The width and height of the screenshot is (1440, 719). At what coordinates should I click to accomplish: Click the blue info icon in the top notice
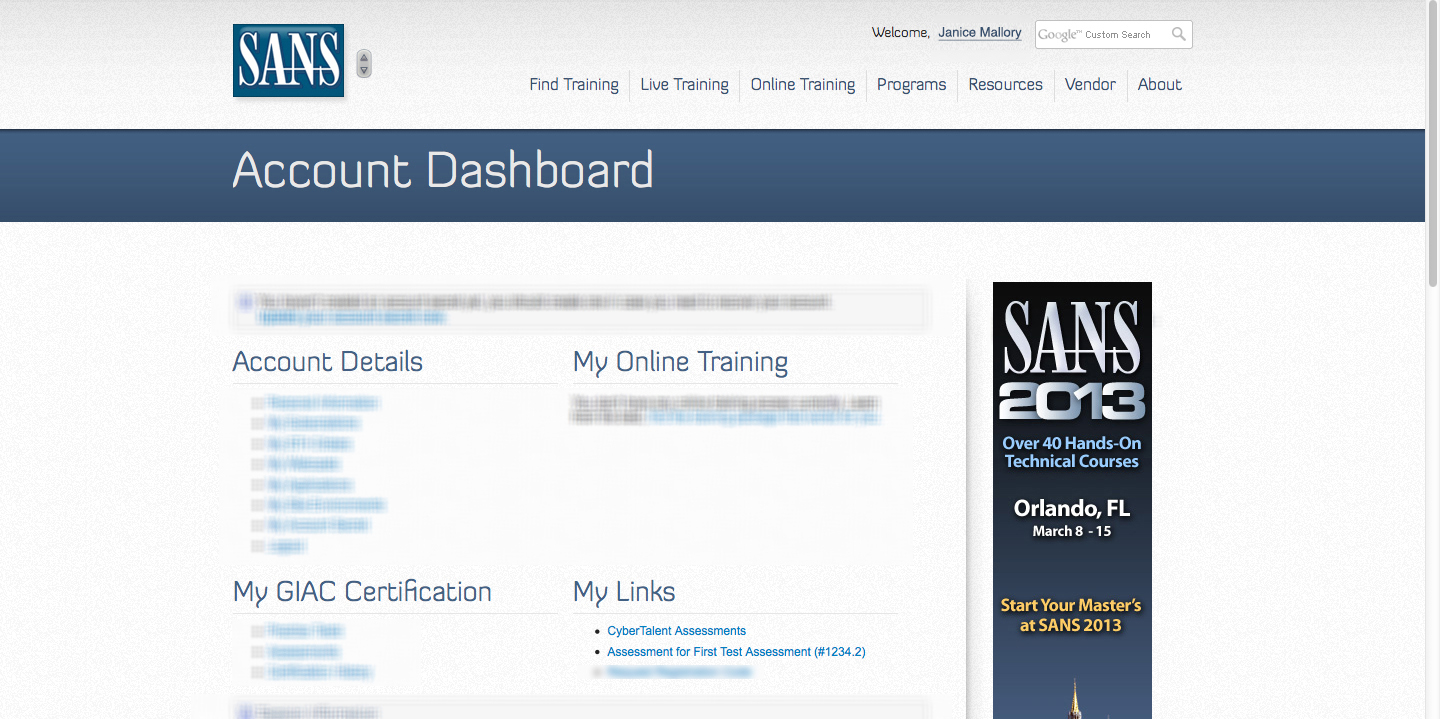tap(245, 301)
